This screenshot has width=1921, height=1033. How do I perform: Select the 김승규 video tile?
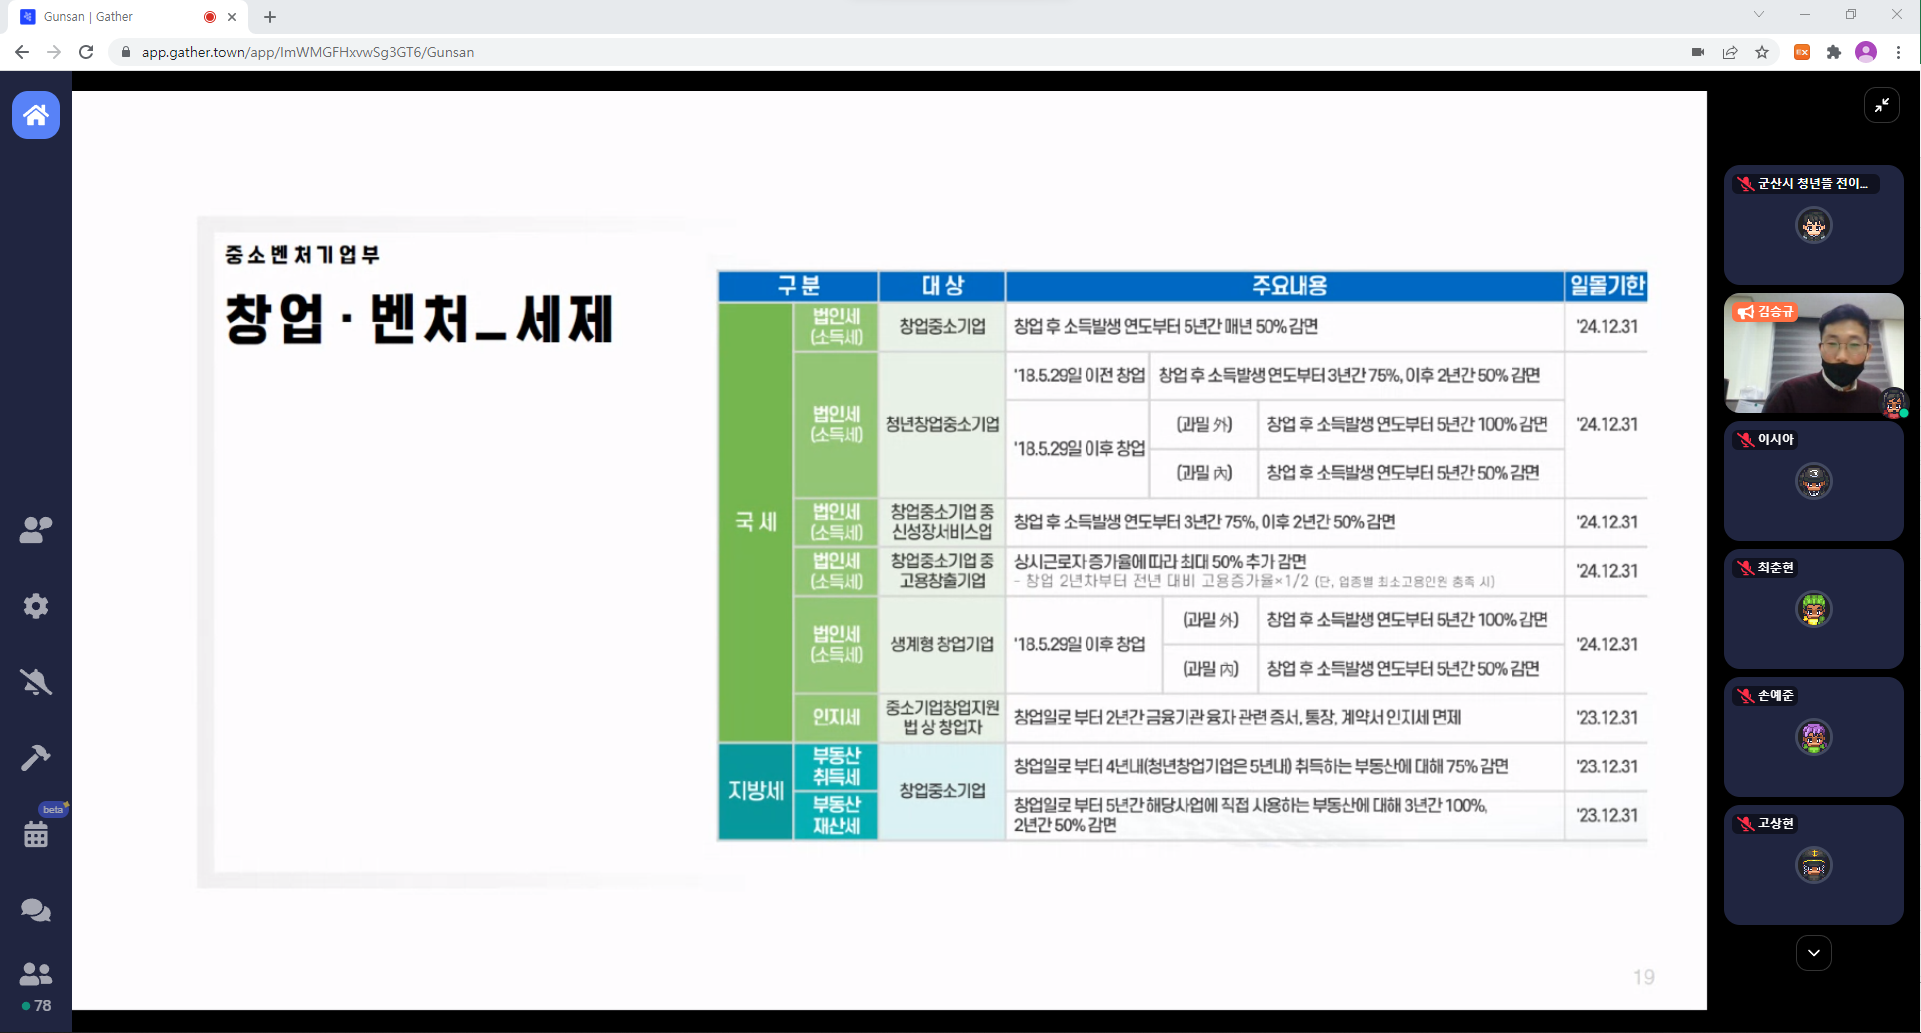point(1813,353)
